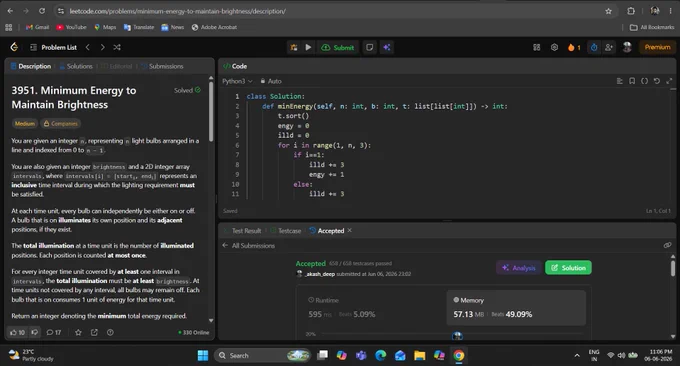Open the Gmail bookmark
680x366 pixels.
[37, 27]
